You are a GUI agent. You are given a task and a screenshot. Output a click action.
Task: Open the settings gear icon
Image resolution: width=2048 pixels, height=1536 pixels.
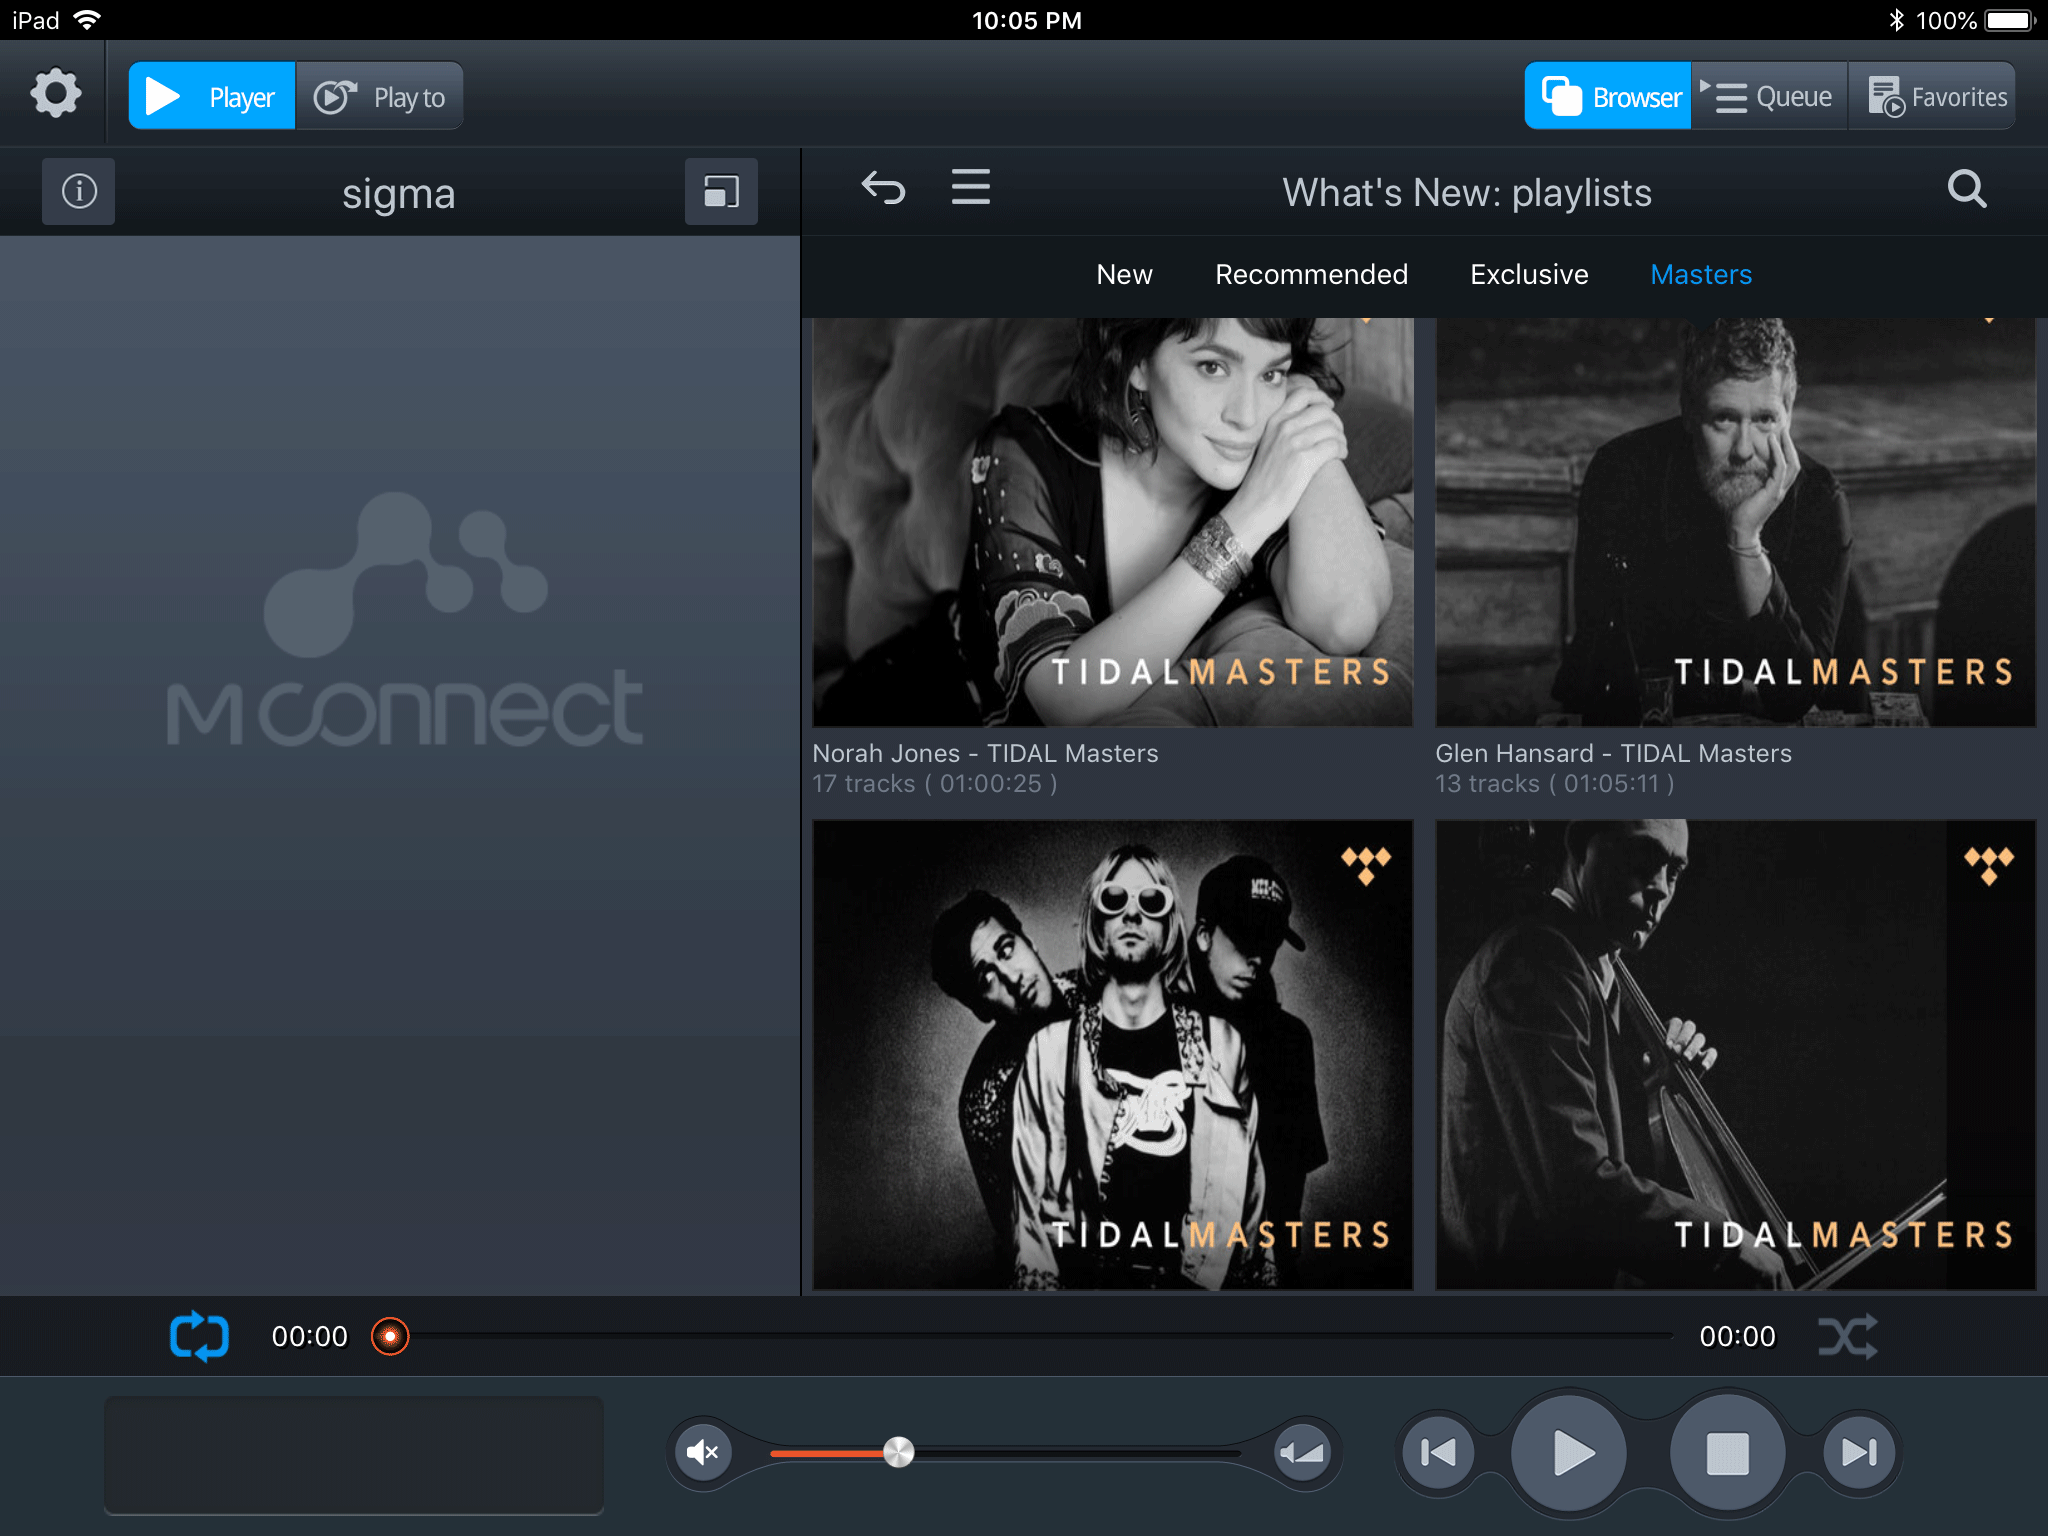[x=56, y=95]
